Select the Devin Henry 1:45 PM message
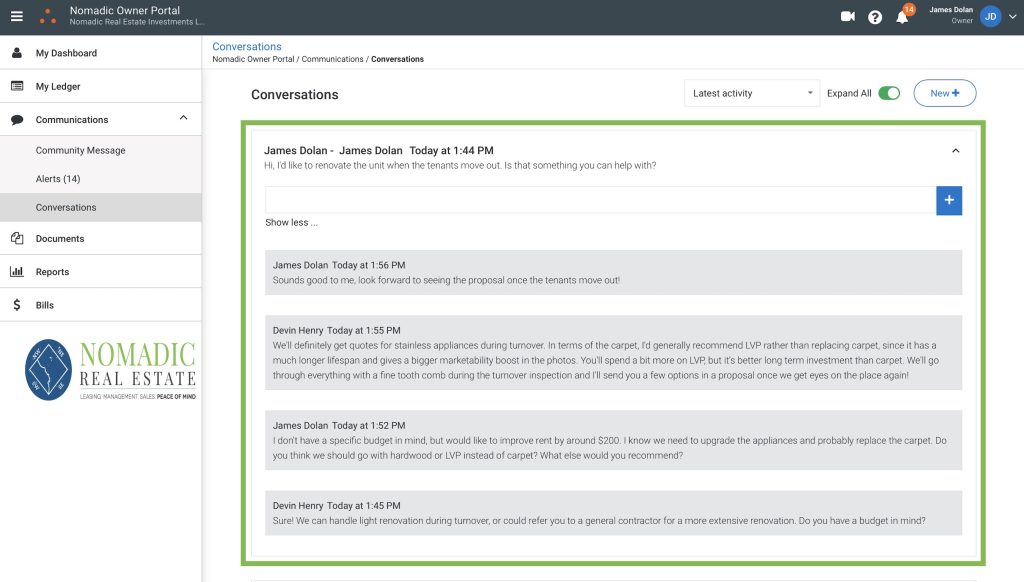 [x=613, y=513]
